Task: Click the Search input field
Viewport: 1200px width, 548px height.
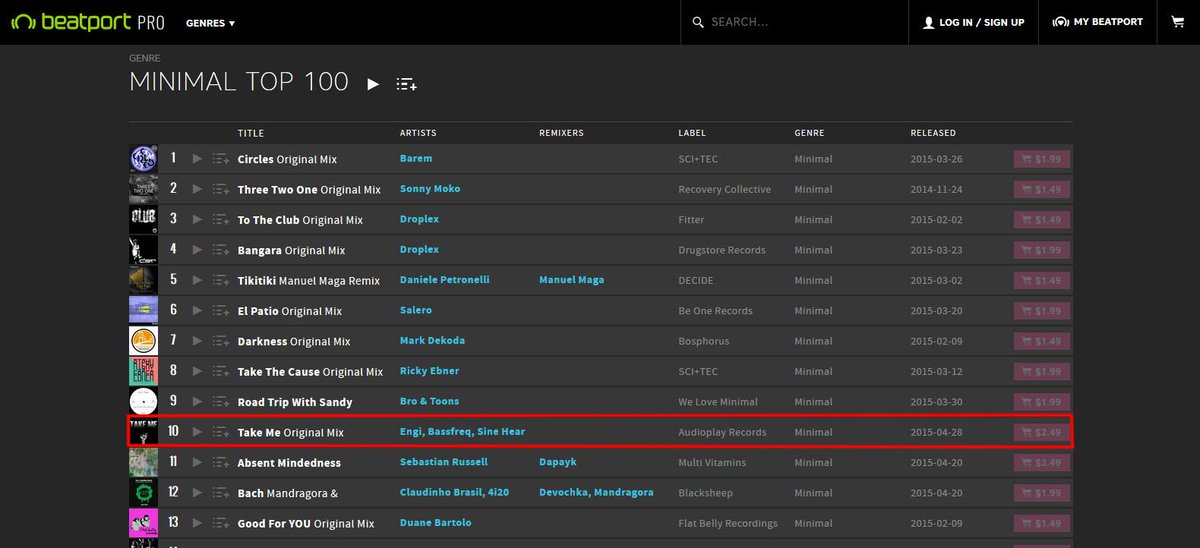Action: (794, 22)
